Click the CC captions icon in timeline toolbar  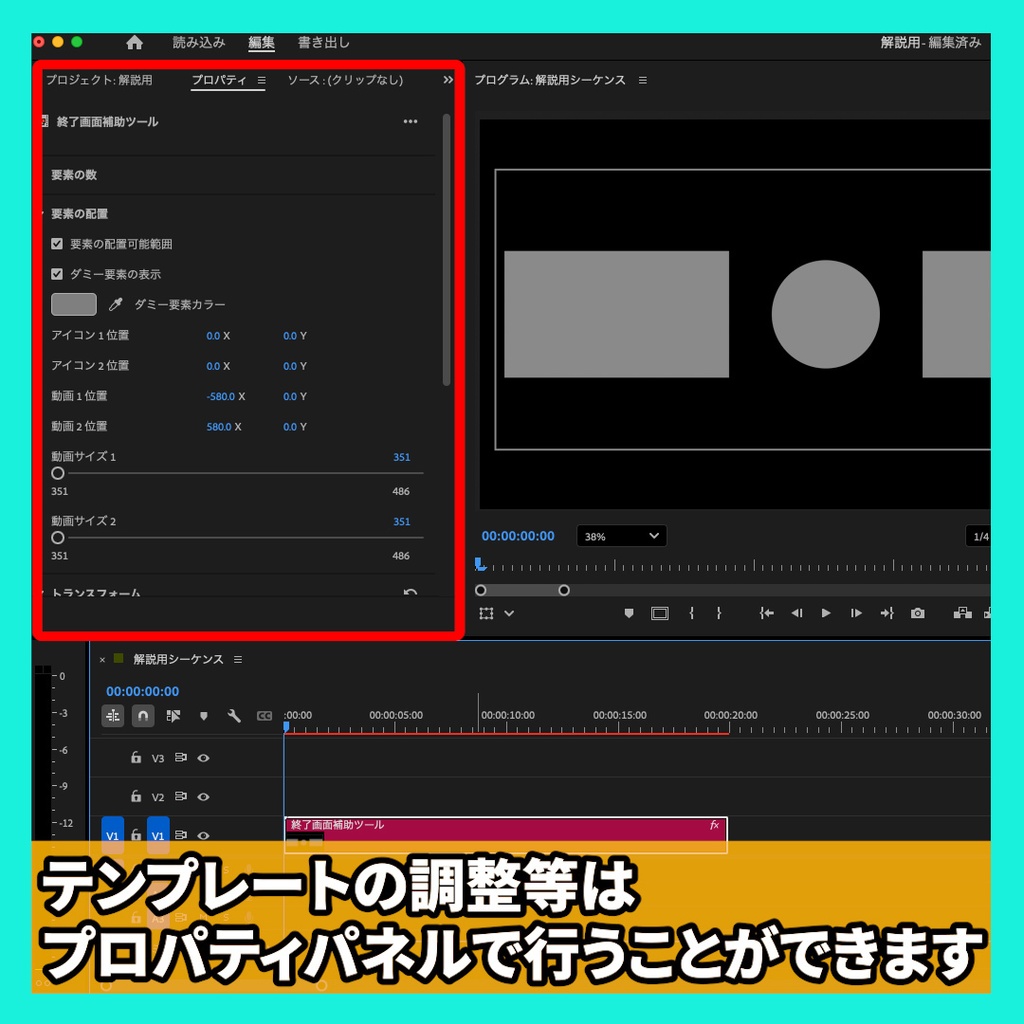click(x=263, y=716)
